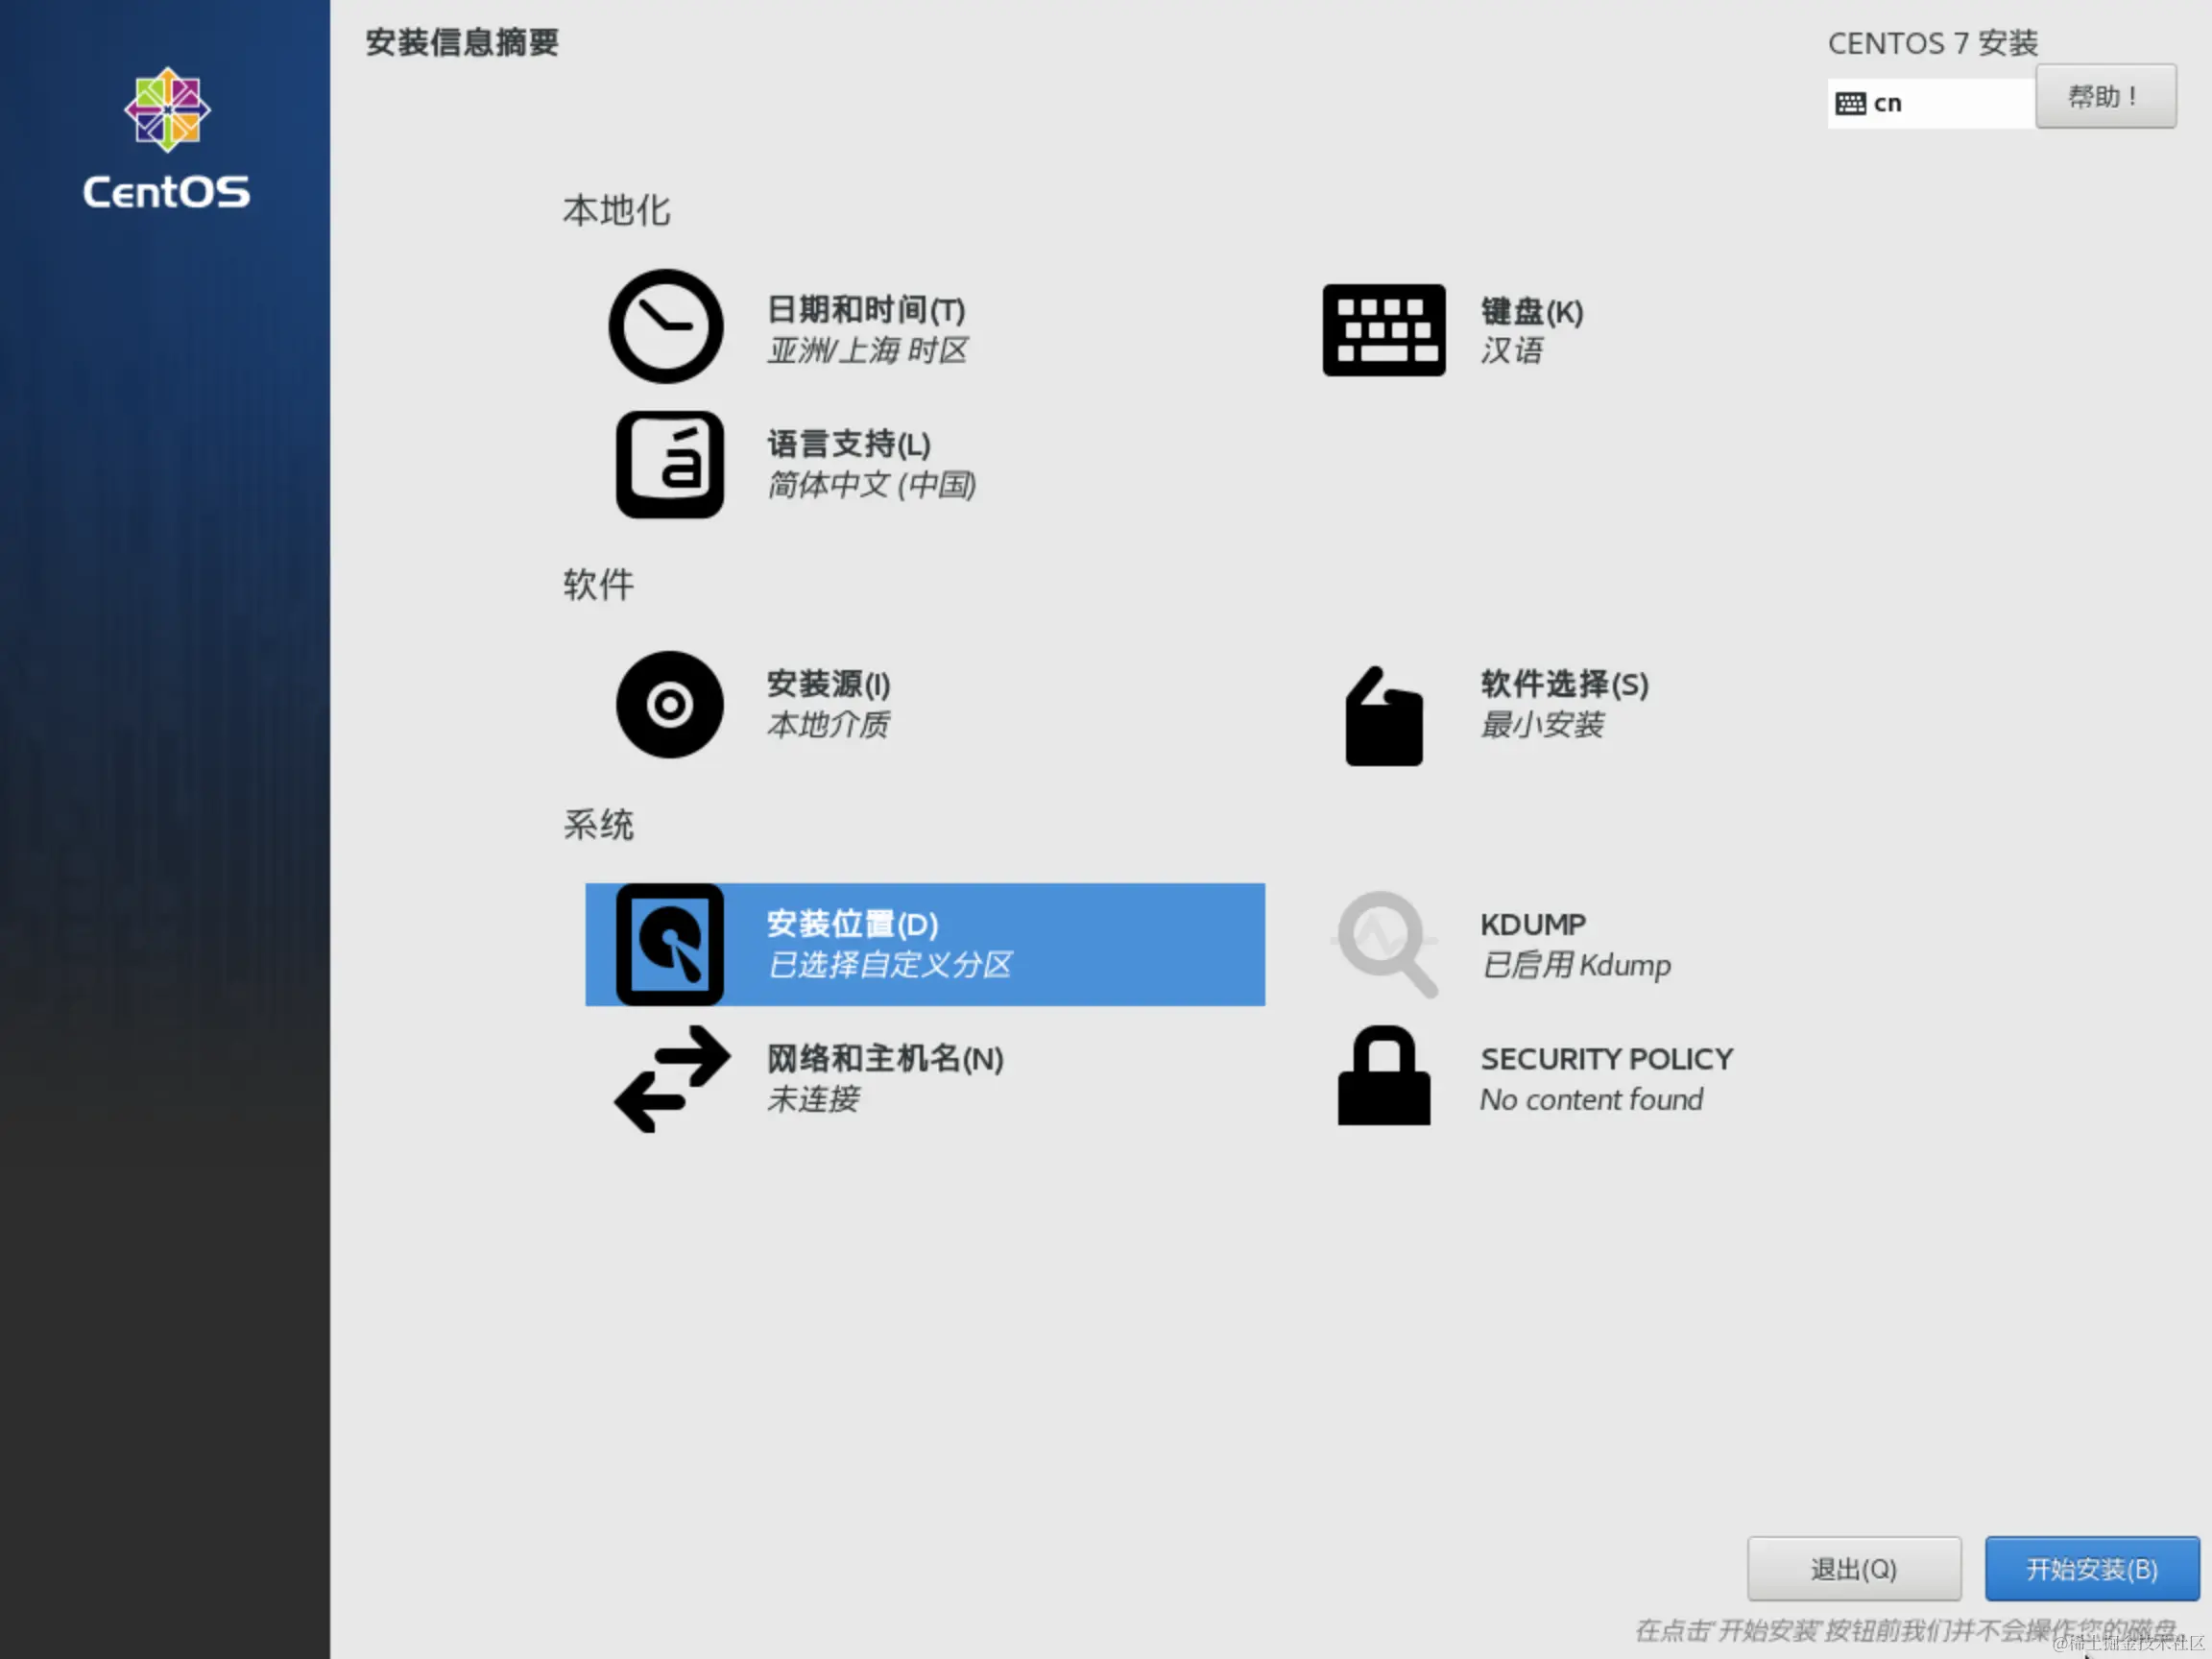Click the cn keyboard layout indicator

tap(1930, 101)
